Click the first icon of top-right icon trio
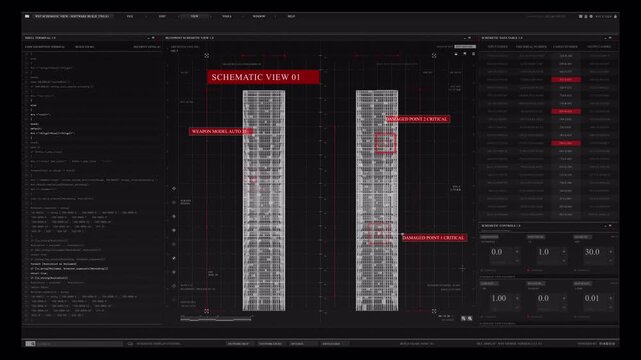The image size is (641, 360). (580, 16)
